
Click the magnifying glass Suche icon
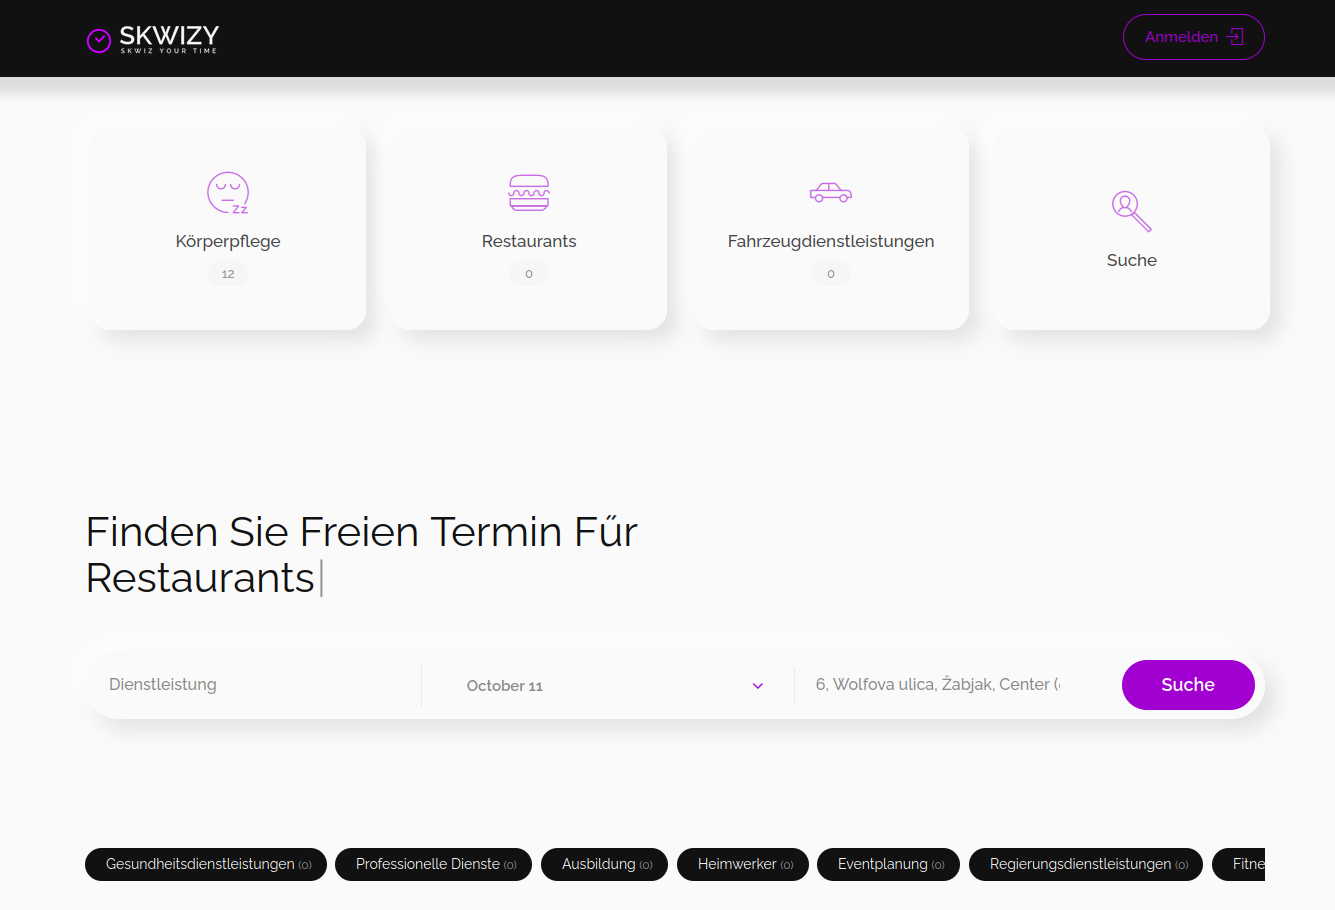pyautogui.click(x=1131, y=210)
